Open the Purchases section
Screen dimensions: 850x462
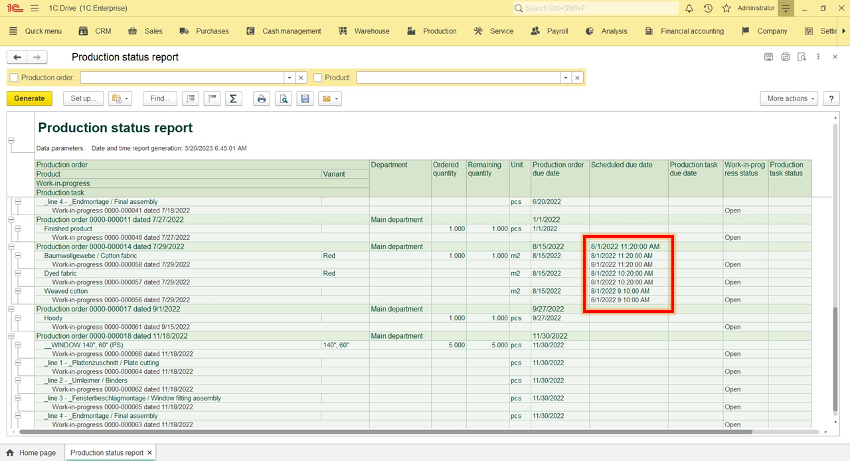[204, 31]
